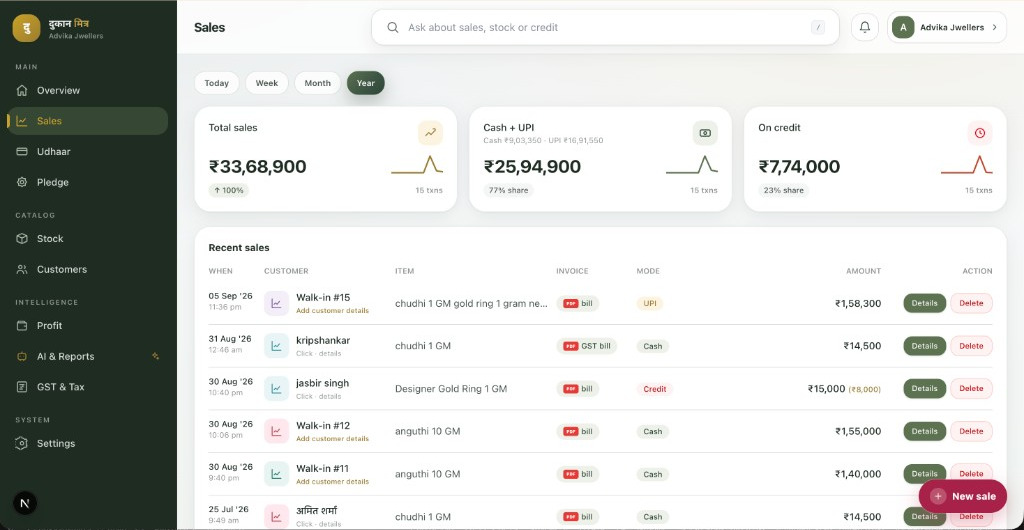Click the Total sales trend icon

[x=430, y=132]
